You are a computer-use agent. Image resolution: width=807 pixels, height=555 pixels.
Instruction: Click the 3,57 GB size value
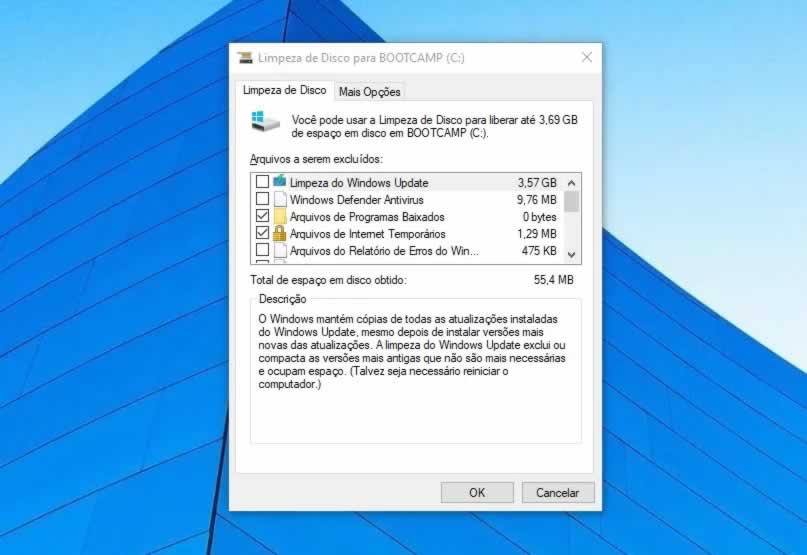point(537,183)
